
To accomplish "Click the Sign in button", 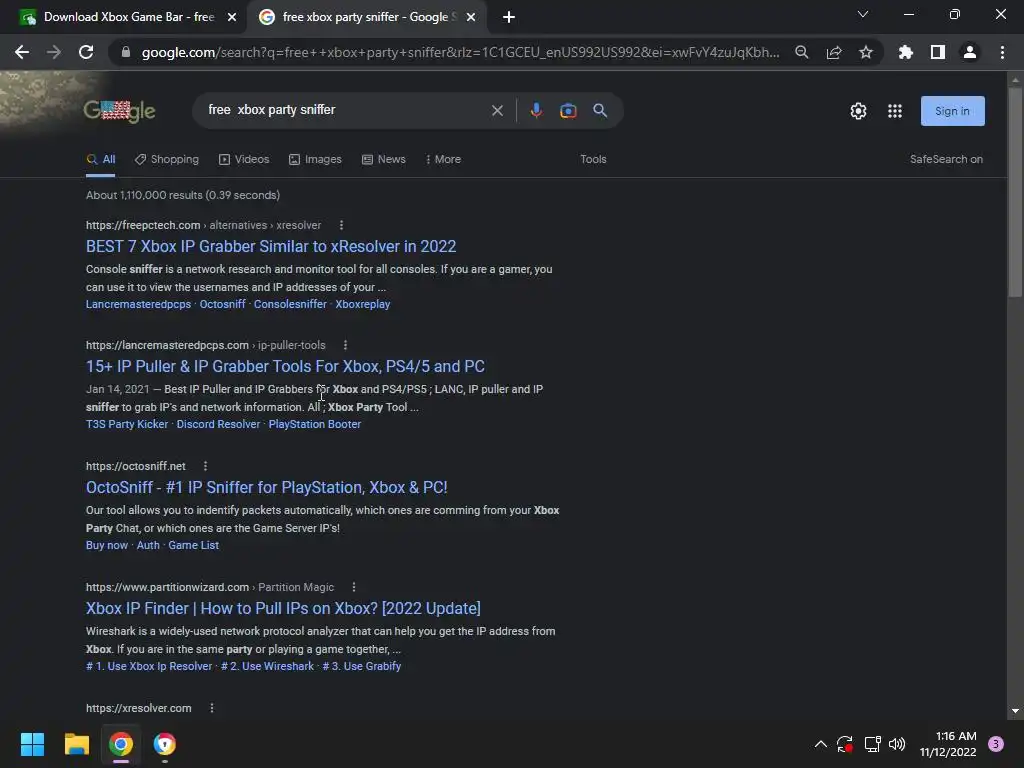I will tap(952, 111).
